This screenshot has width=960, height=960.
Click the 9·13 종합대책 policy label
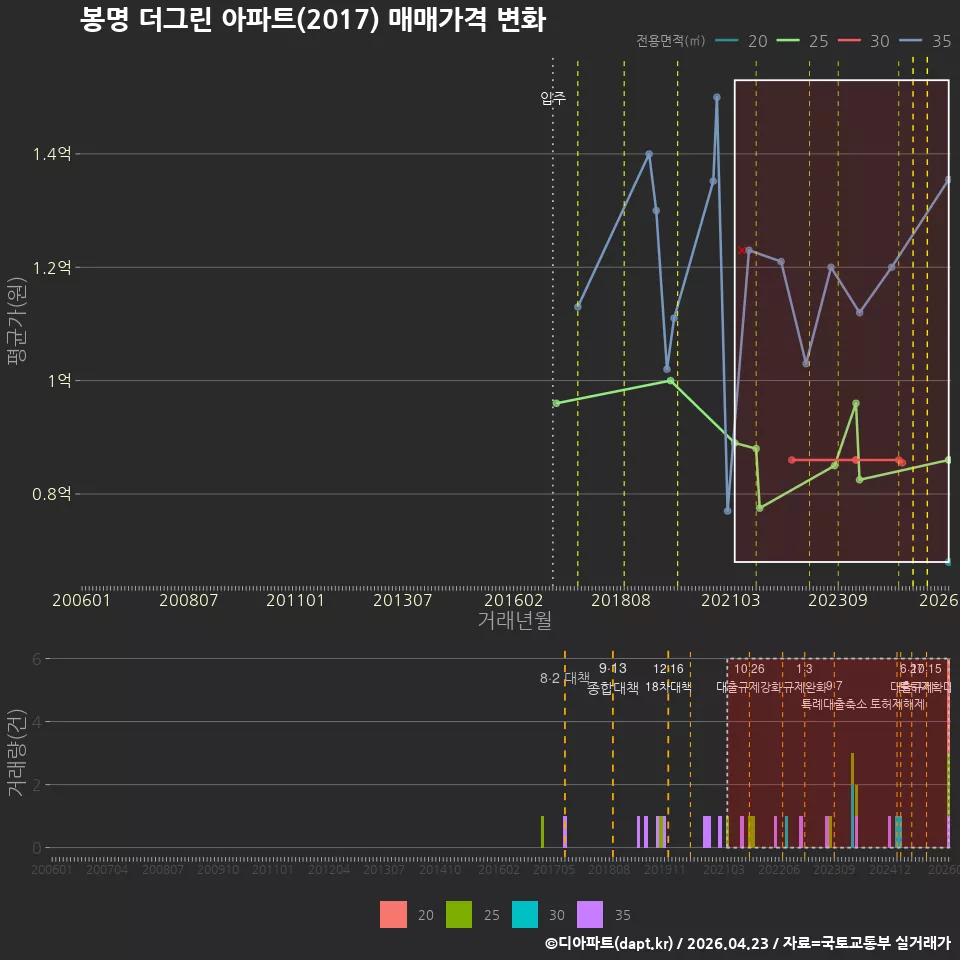(x=612, y=678)
